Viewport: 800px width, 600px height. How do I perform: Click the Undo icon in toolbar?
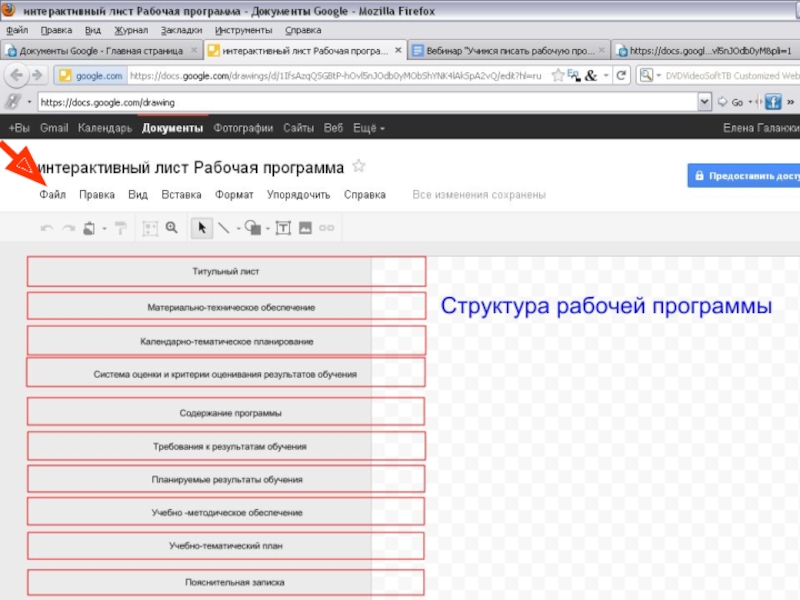pos(47,228)
